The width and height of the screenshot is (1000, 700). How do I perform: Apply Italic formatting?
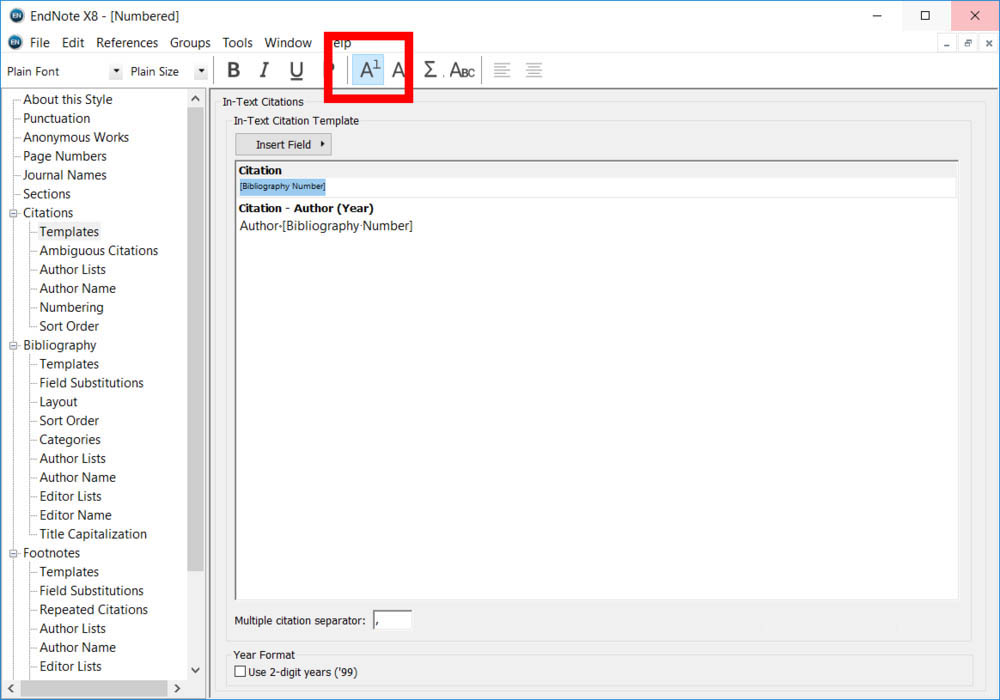coord(264,70)
